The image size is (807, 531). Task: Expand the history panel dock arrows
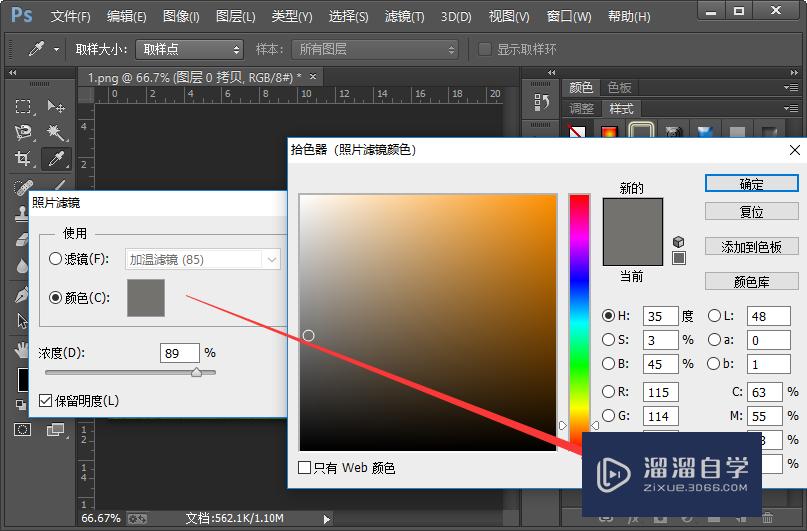point(552,73)
